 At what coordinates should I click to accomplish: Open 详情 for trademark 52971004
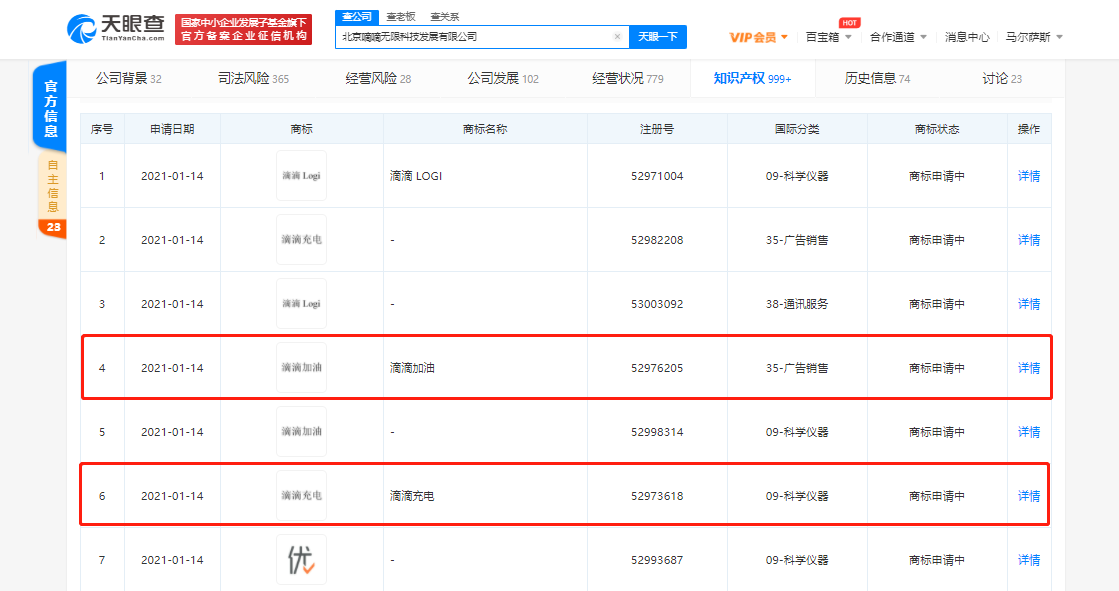click(x=1028, y=176)
